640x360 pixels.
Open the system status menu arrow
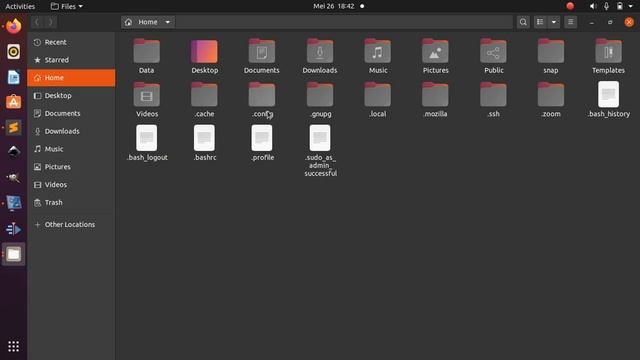631,6
